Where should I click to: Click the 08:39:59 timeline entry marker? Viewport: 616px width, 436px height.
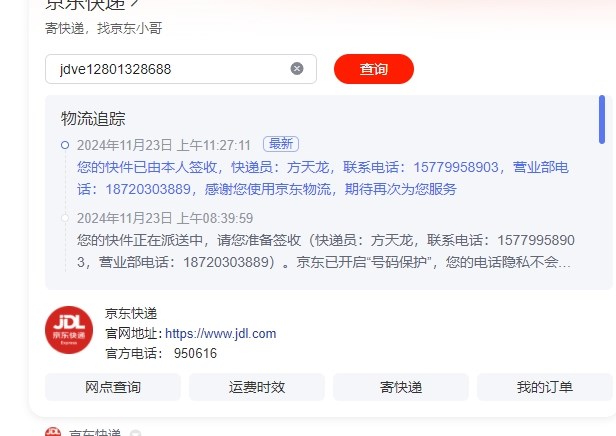[65, 218]
